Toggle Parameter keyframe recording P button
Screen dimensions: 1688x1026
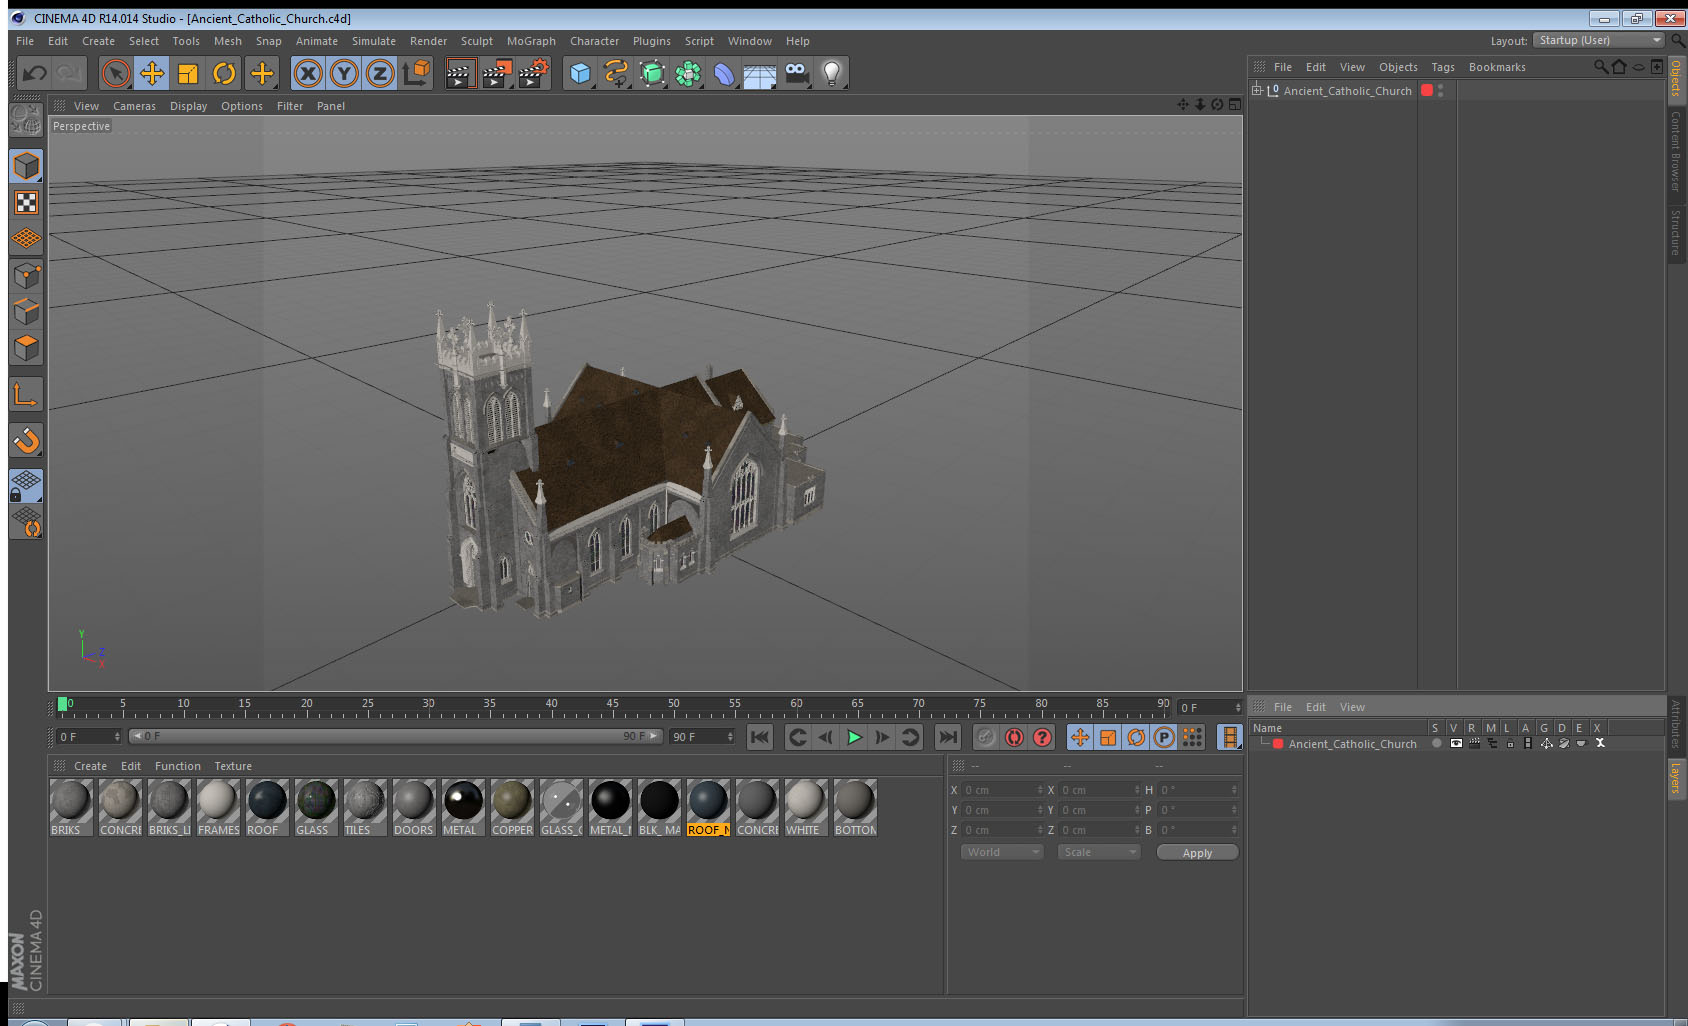tap(1164, 737)
